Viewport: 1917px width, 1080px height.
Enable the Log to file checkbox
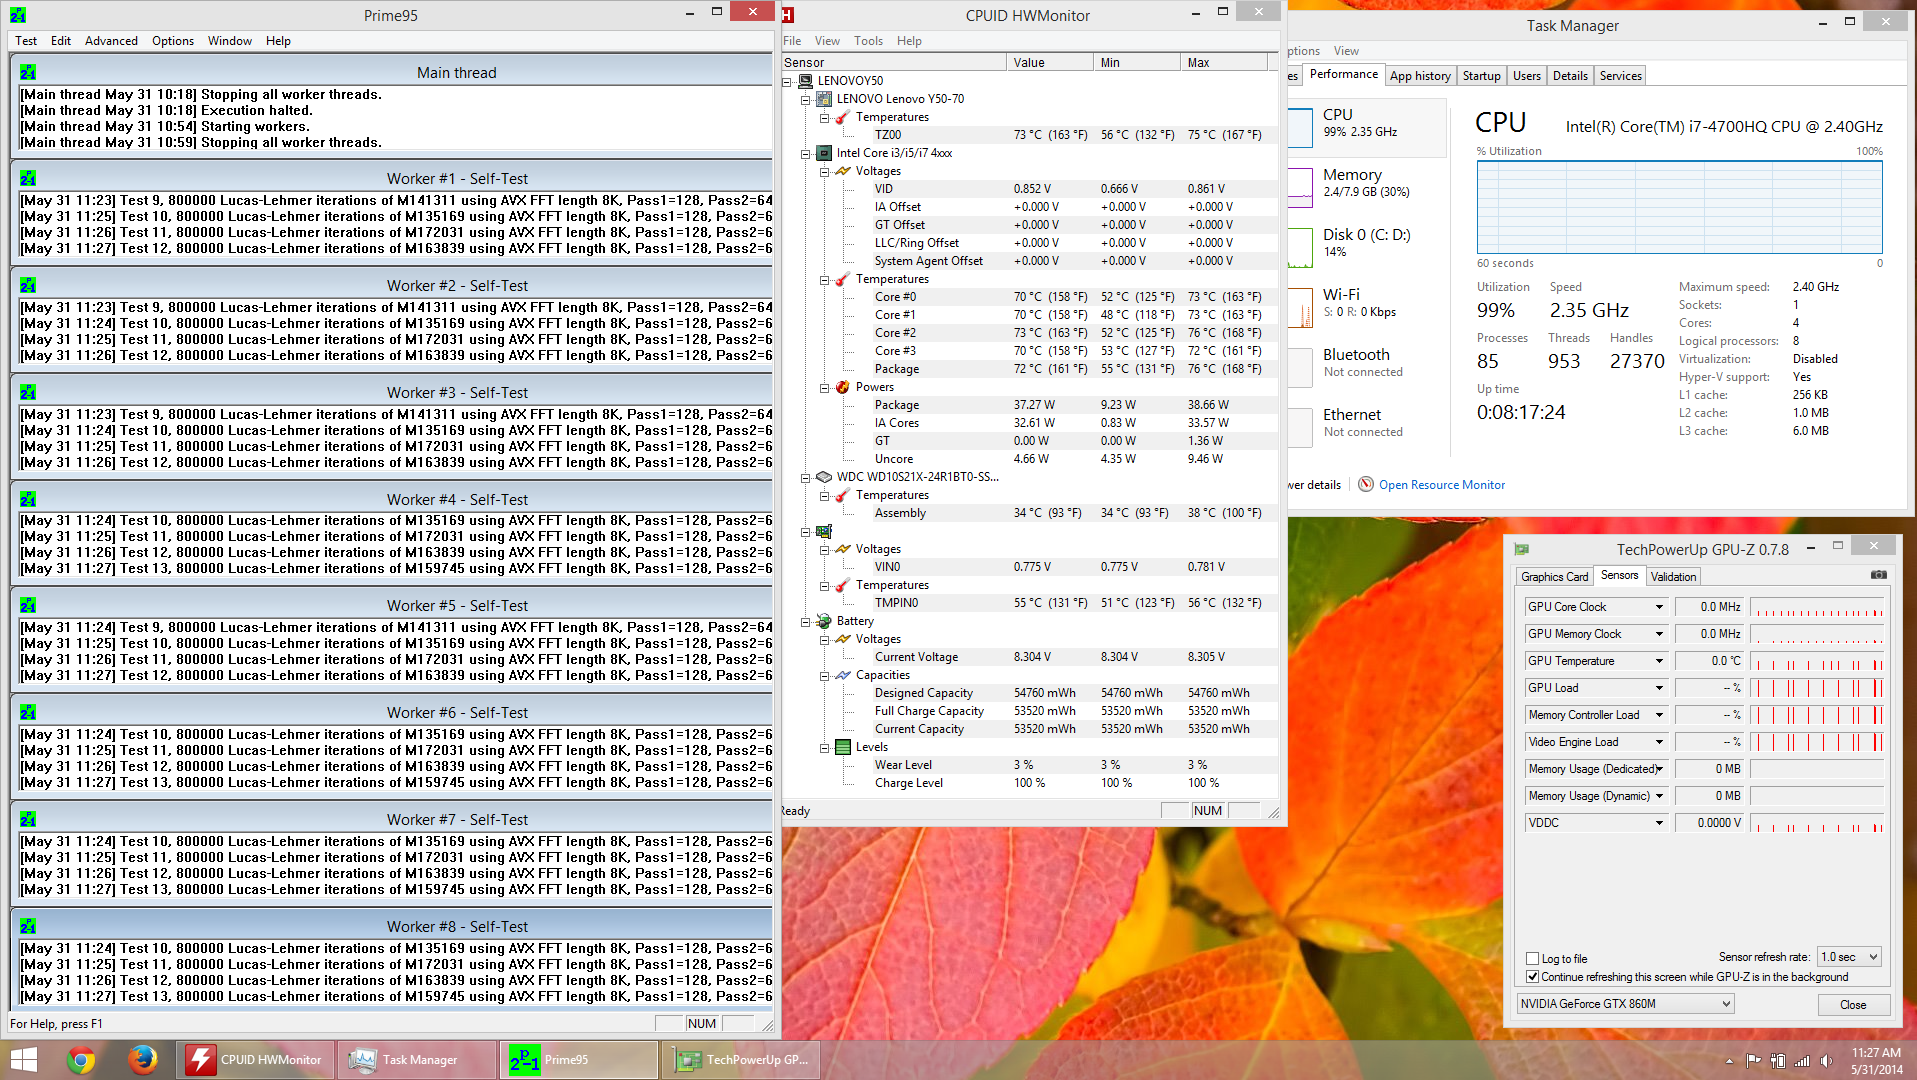click(x=1532, y=958)
